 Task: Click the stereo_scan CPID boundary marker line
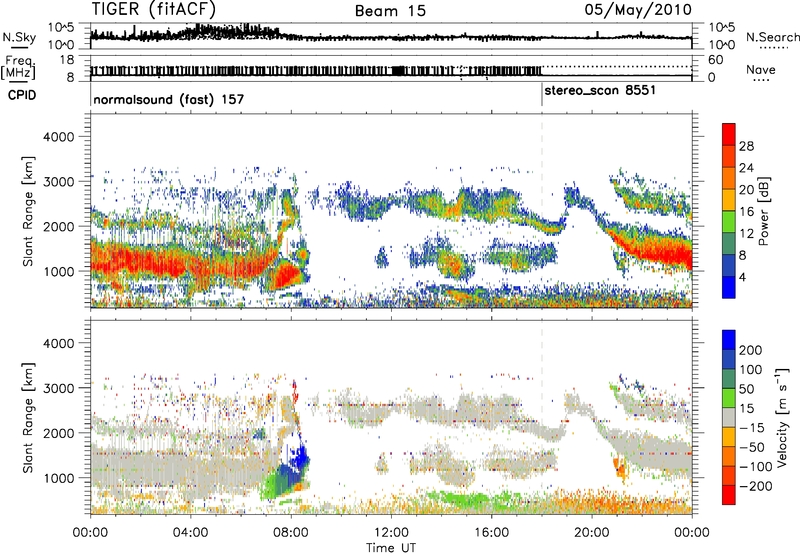point(542,95)
